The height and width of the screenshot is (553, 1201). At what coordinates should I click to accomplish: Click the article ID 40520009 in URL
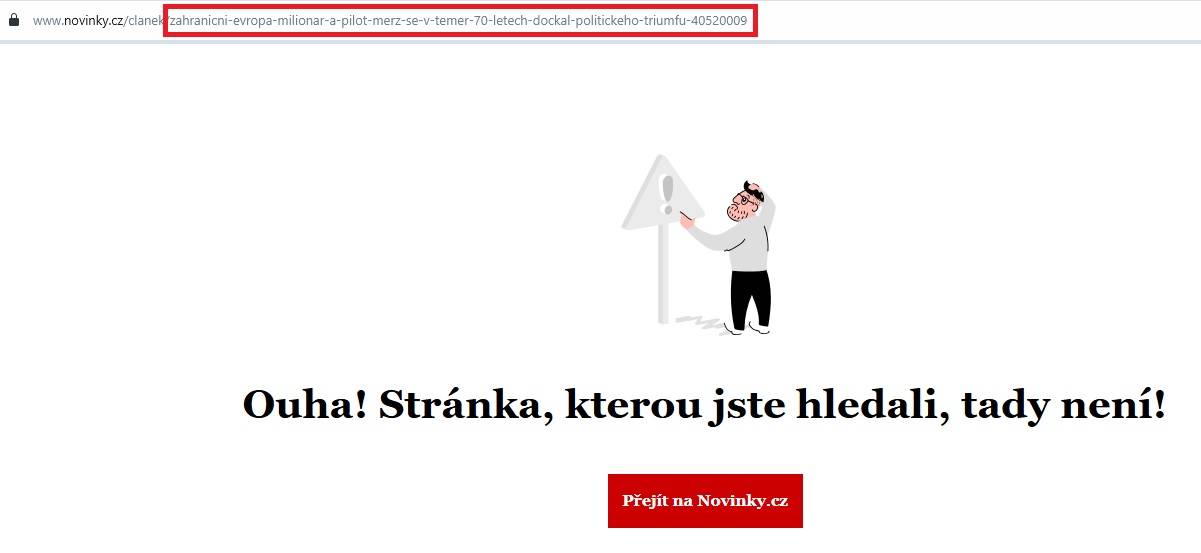pyautogui.click(x=719, y=21)
